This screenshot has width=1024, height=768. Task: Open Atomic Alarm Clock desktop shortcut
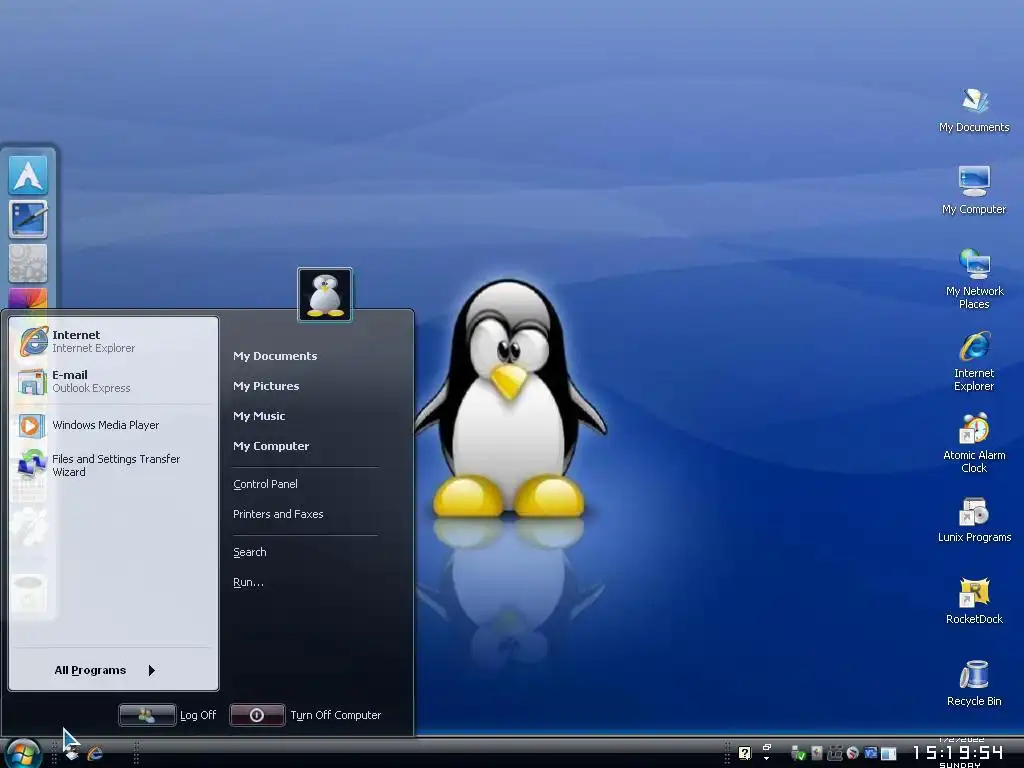click(x=974, y=443)
